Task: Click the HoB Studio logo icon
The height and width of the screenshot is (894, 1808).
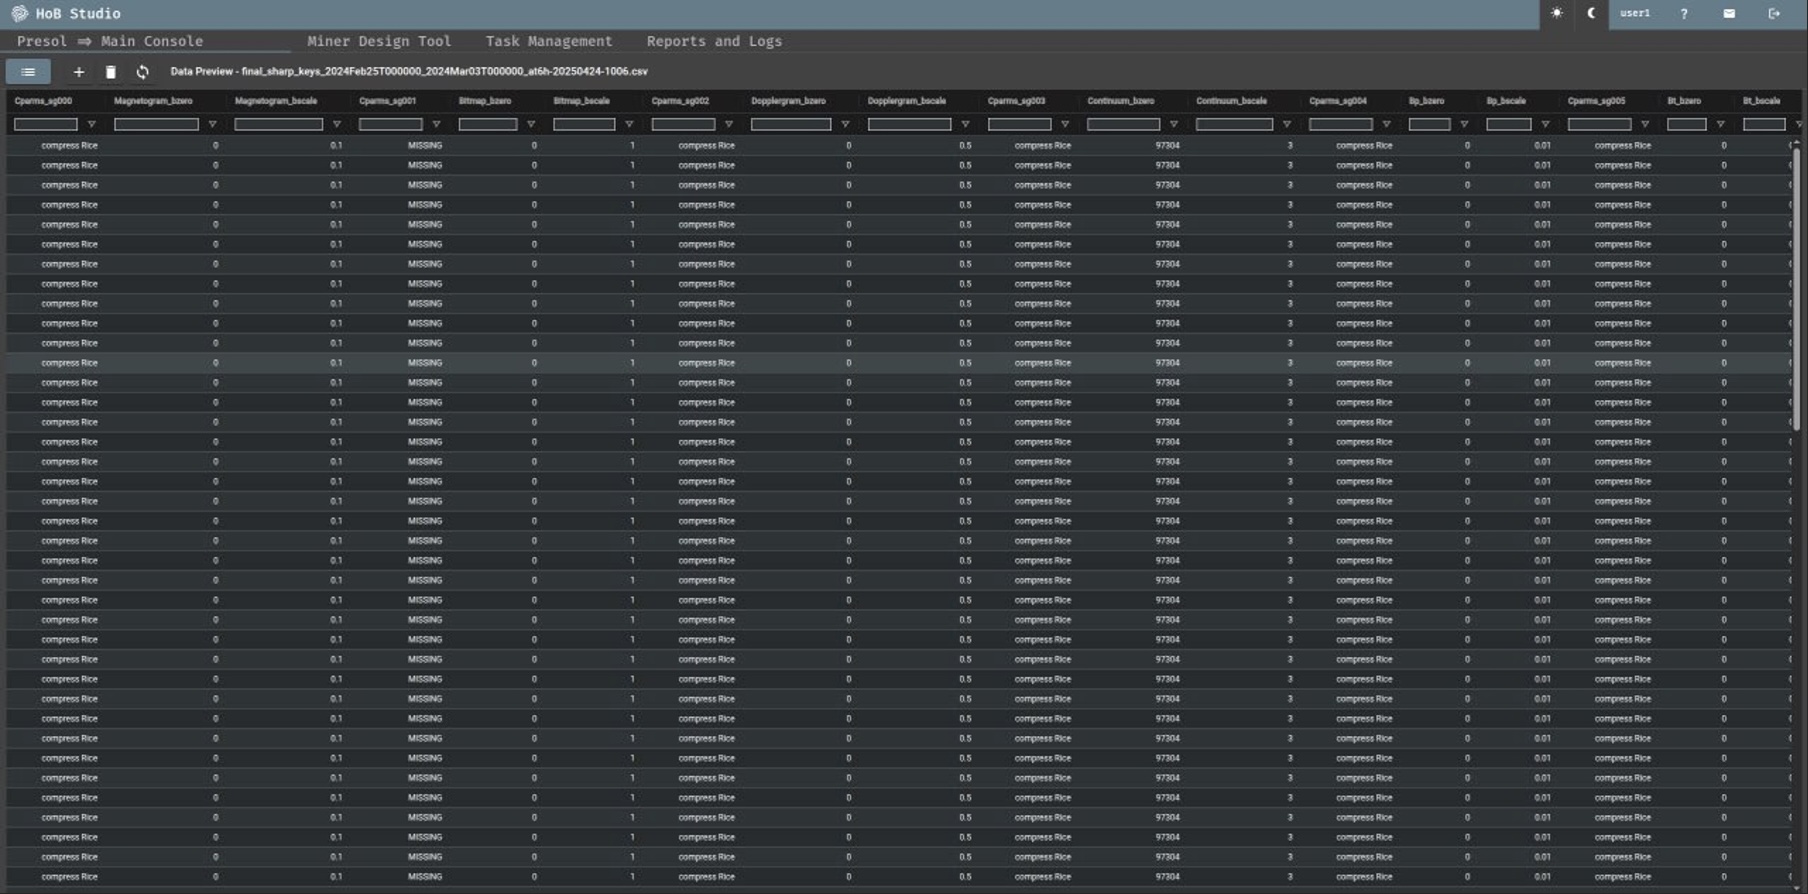Action: (19, 14)
